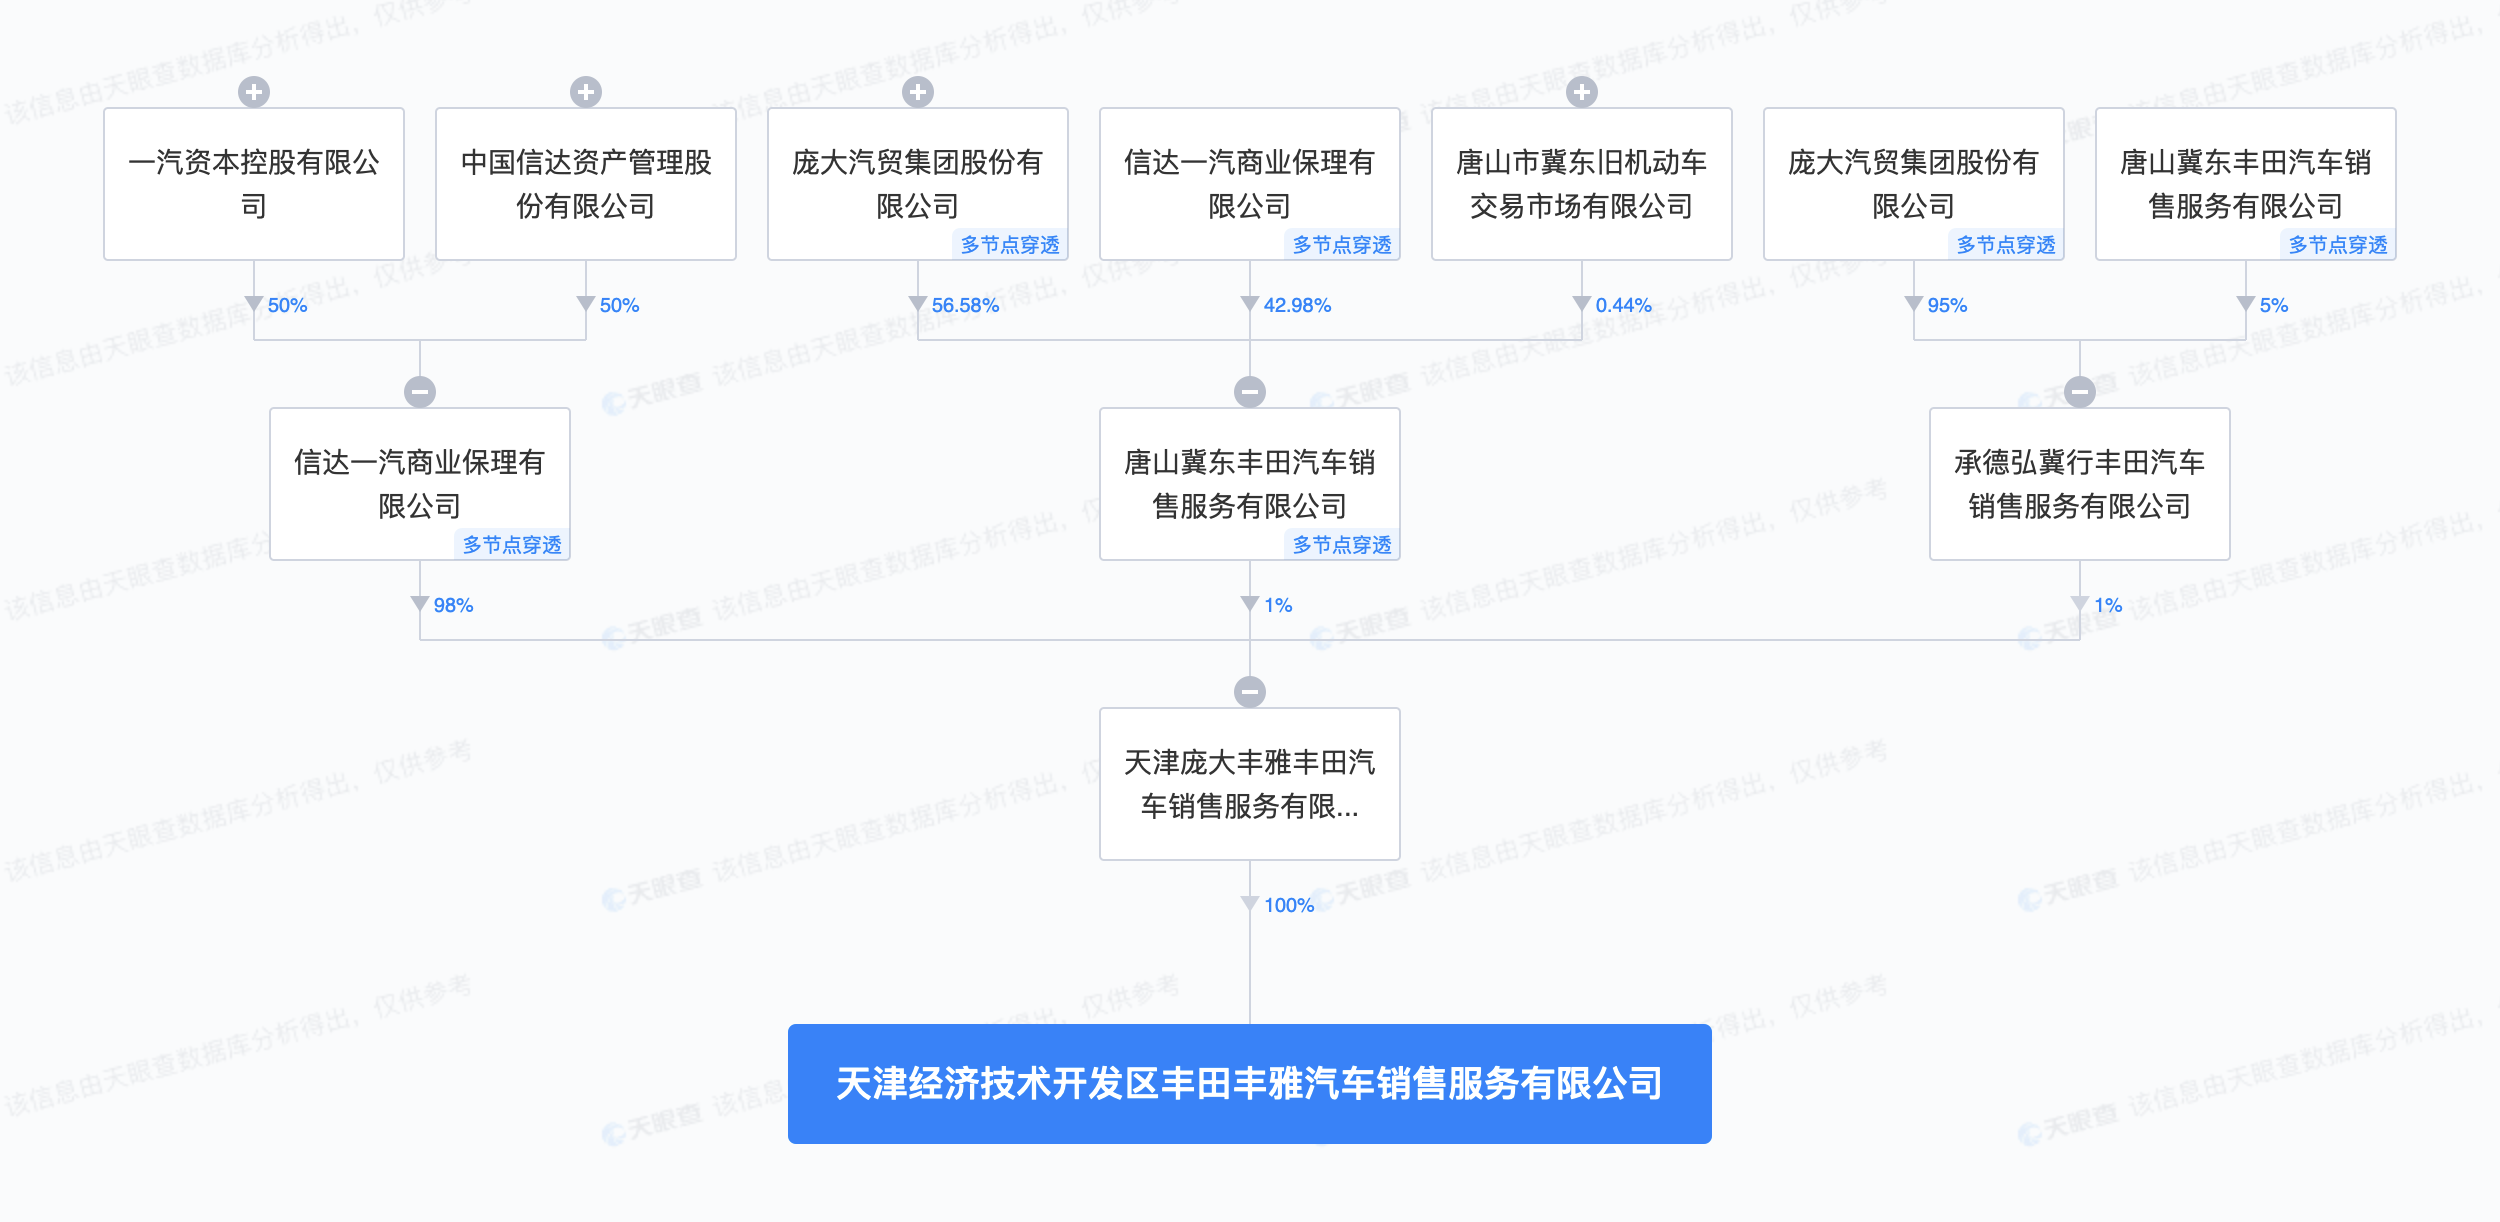The width and height of the screenshot is (2500, 1222).
Task: Expand shareholders above 中国信达资产管理股份有限公司
Action: tap(586, 92)
